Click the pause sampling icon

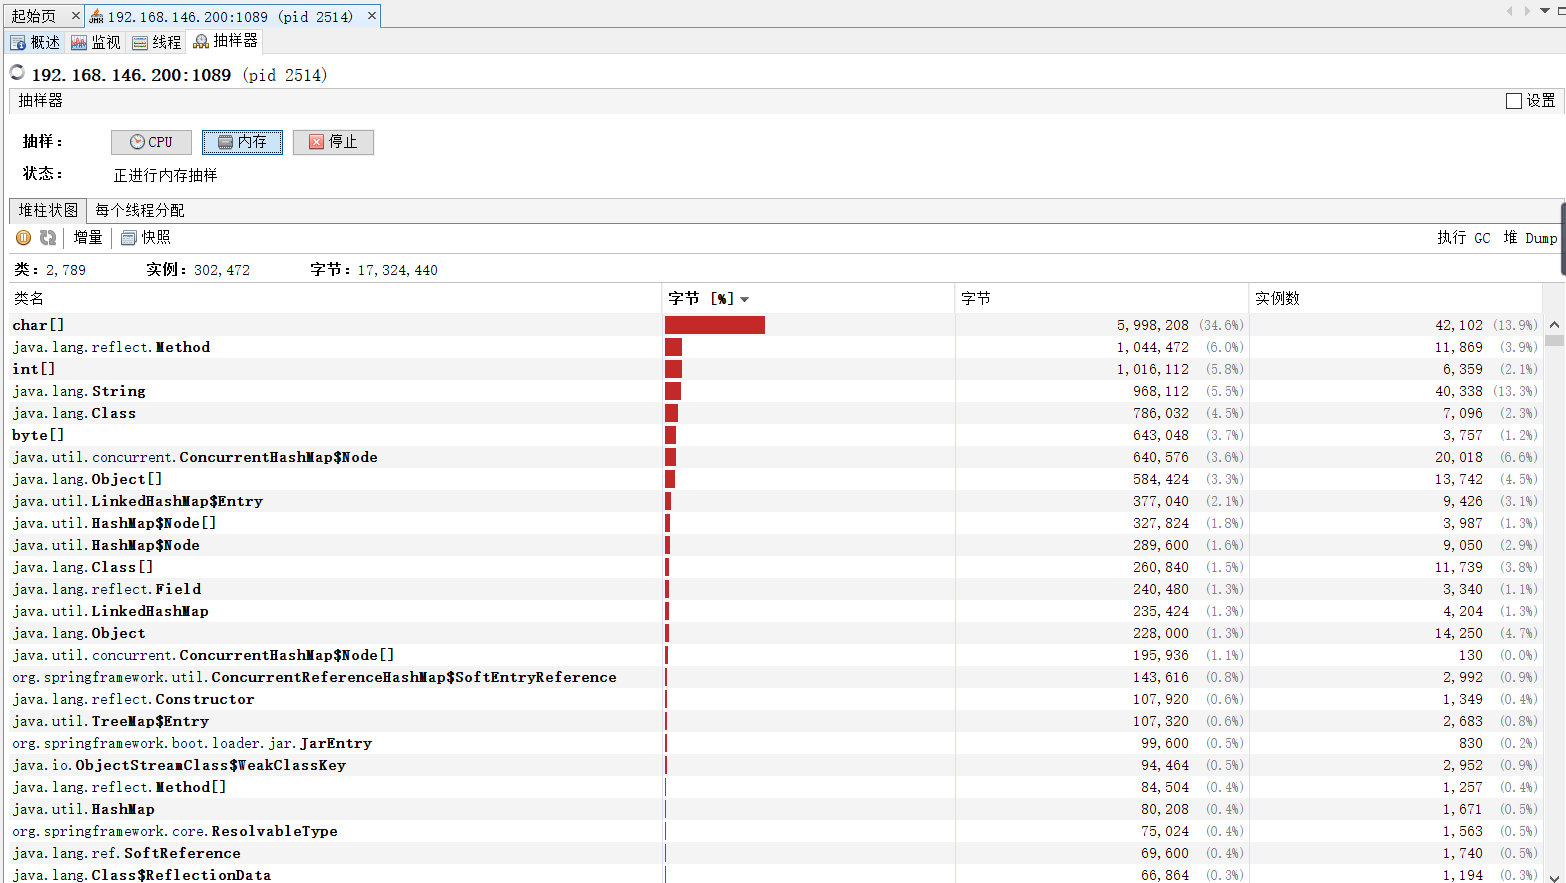pos(23,238)
